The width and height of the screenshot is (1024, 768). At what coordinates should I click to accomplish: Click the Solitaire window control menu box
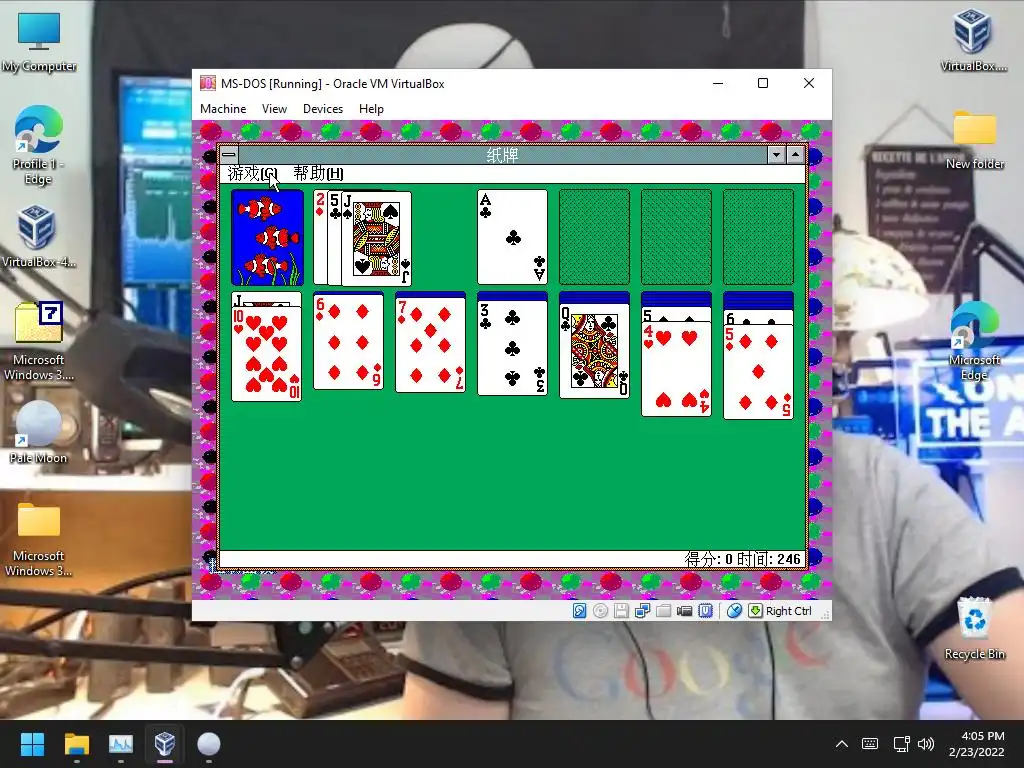[229, 155]
